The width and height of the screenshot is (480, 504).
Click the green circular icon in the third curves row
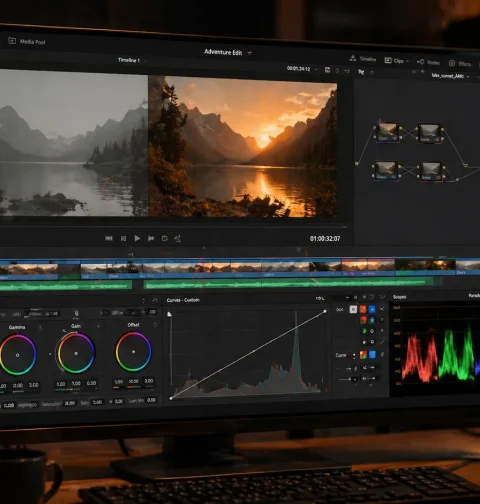(x=364, y=331)
